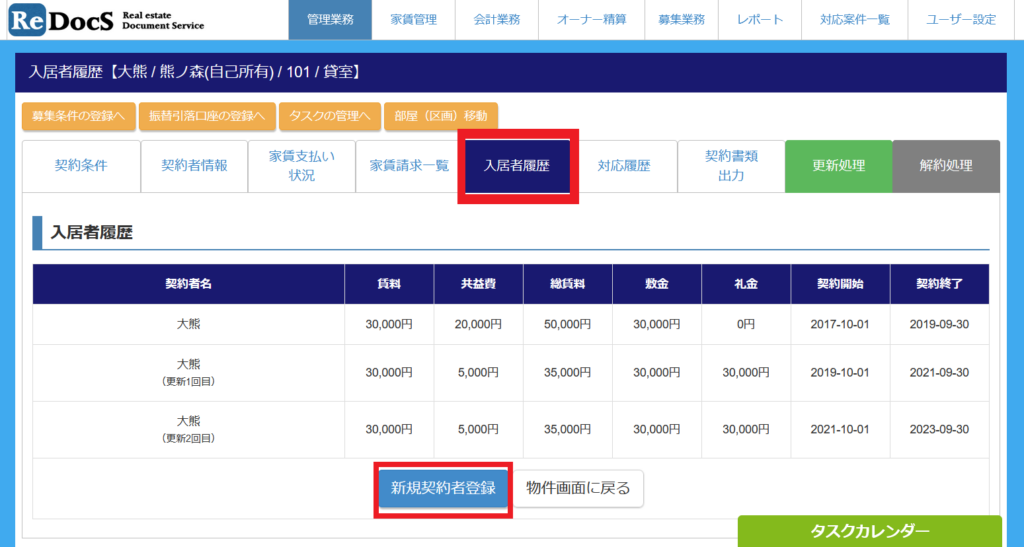Click end date 2023-09-30
Screen dimensions: 1024x547
[x=939, y=430]
